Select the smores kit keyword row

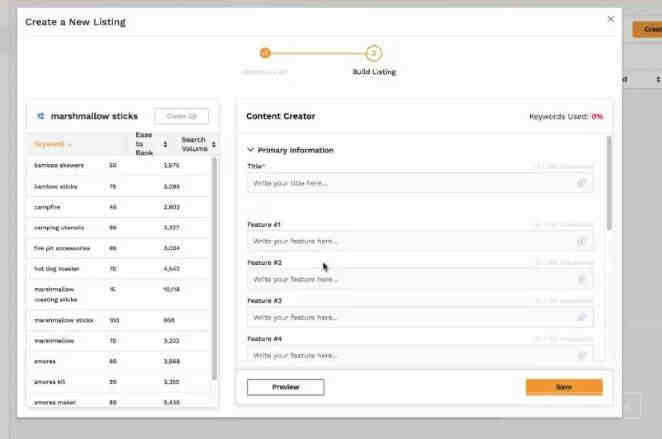[119, 382]
